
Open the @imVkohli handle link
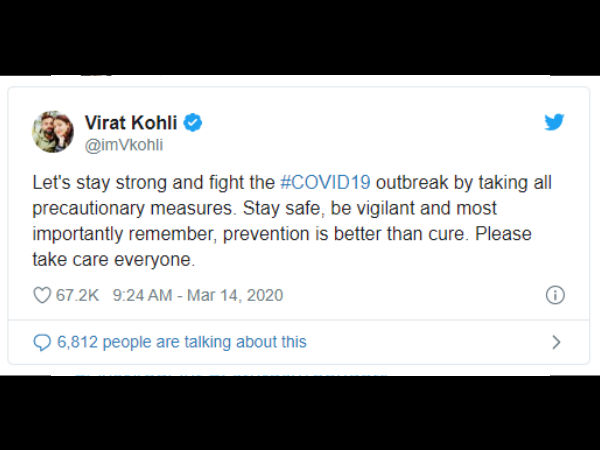(x=124, y=145)
